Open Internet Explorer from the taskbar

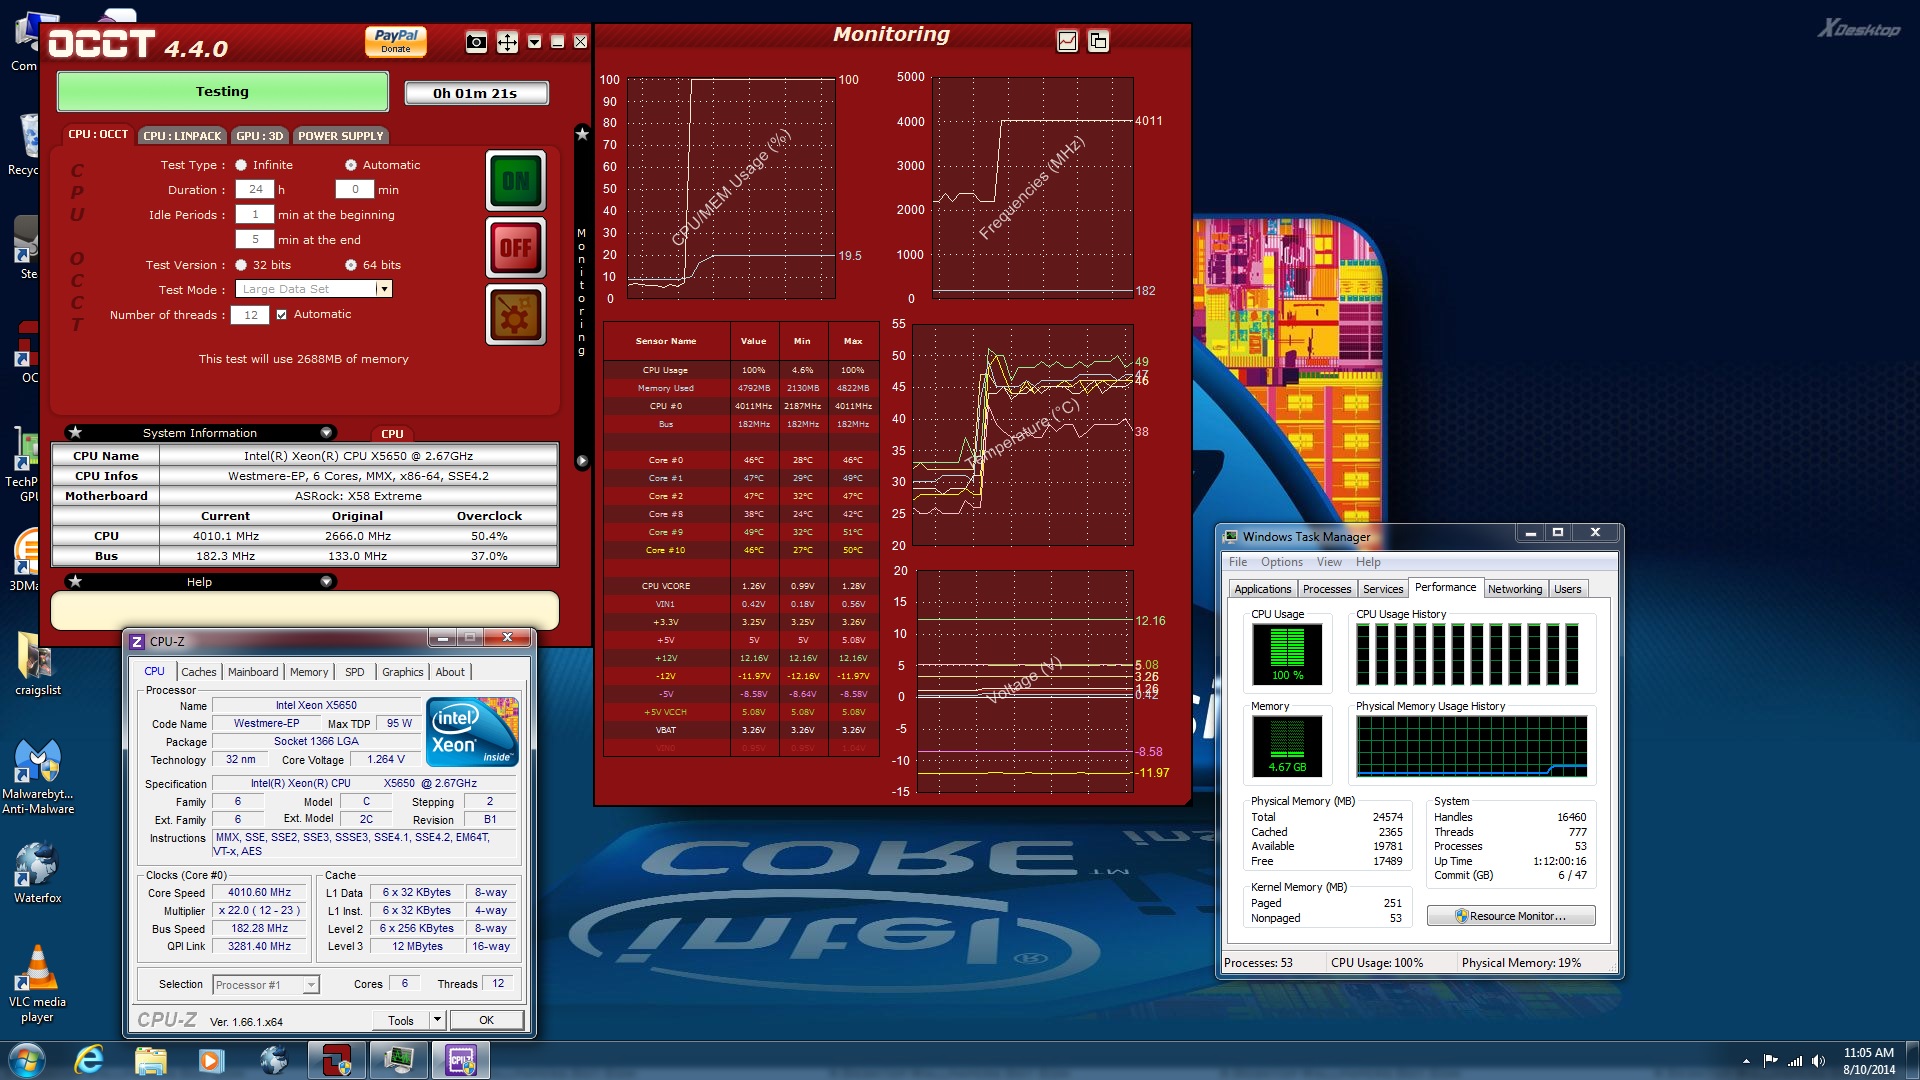tap(89, 1060)
